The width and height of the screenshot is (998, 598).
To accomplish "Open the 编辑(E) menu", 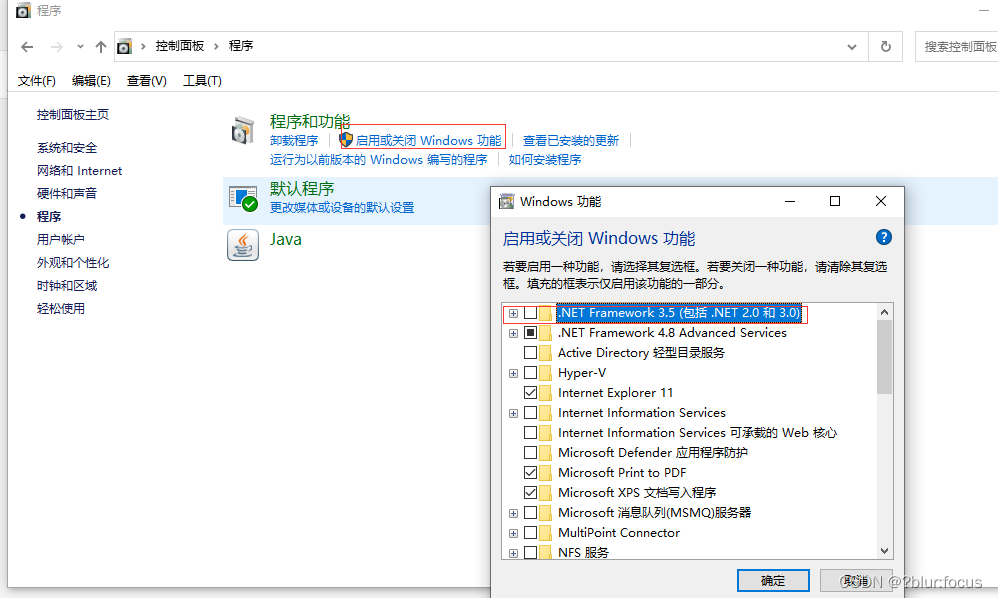I will (x=91, y=81).
